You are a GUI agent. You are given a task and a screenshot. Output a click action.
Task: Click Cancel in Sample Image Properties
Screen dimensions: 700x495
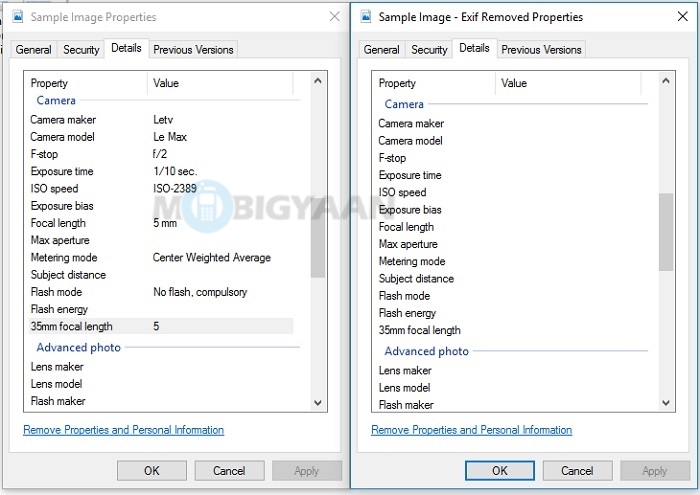229,471
